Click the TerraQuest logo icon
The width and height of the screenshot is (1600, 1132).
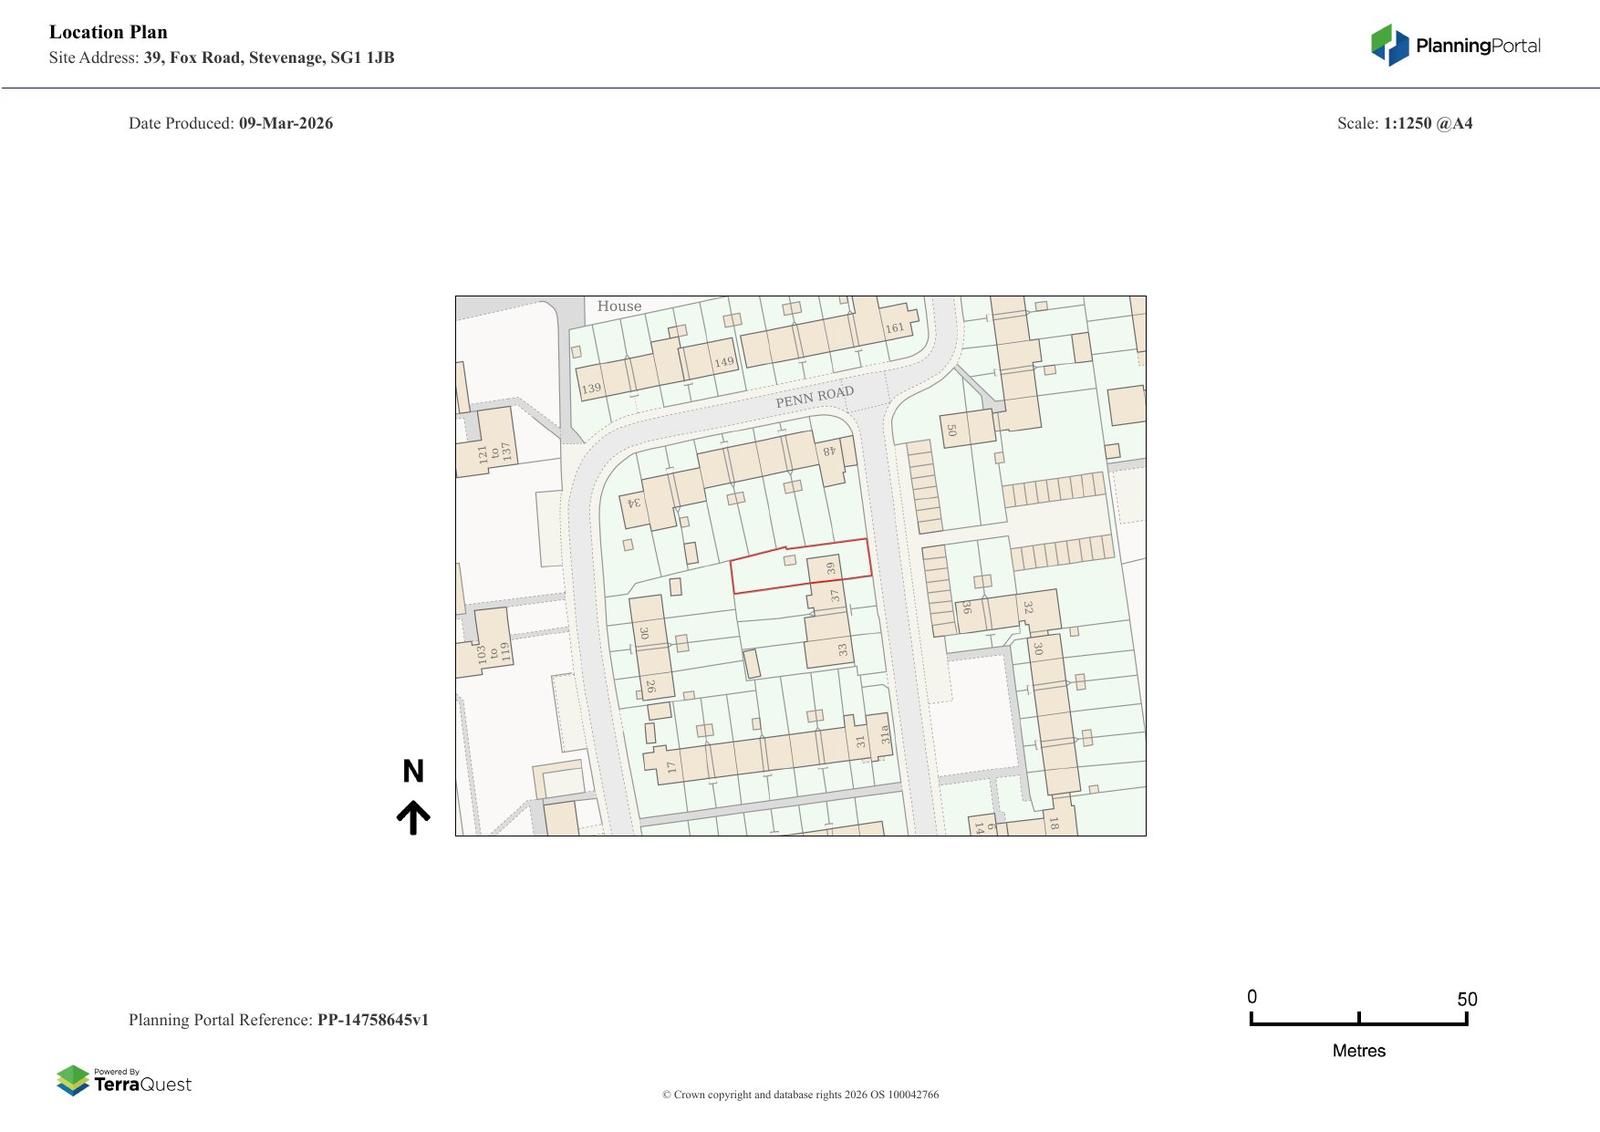coord(73,1080)
